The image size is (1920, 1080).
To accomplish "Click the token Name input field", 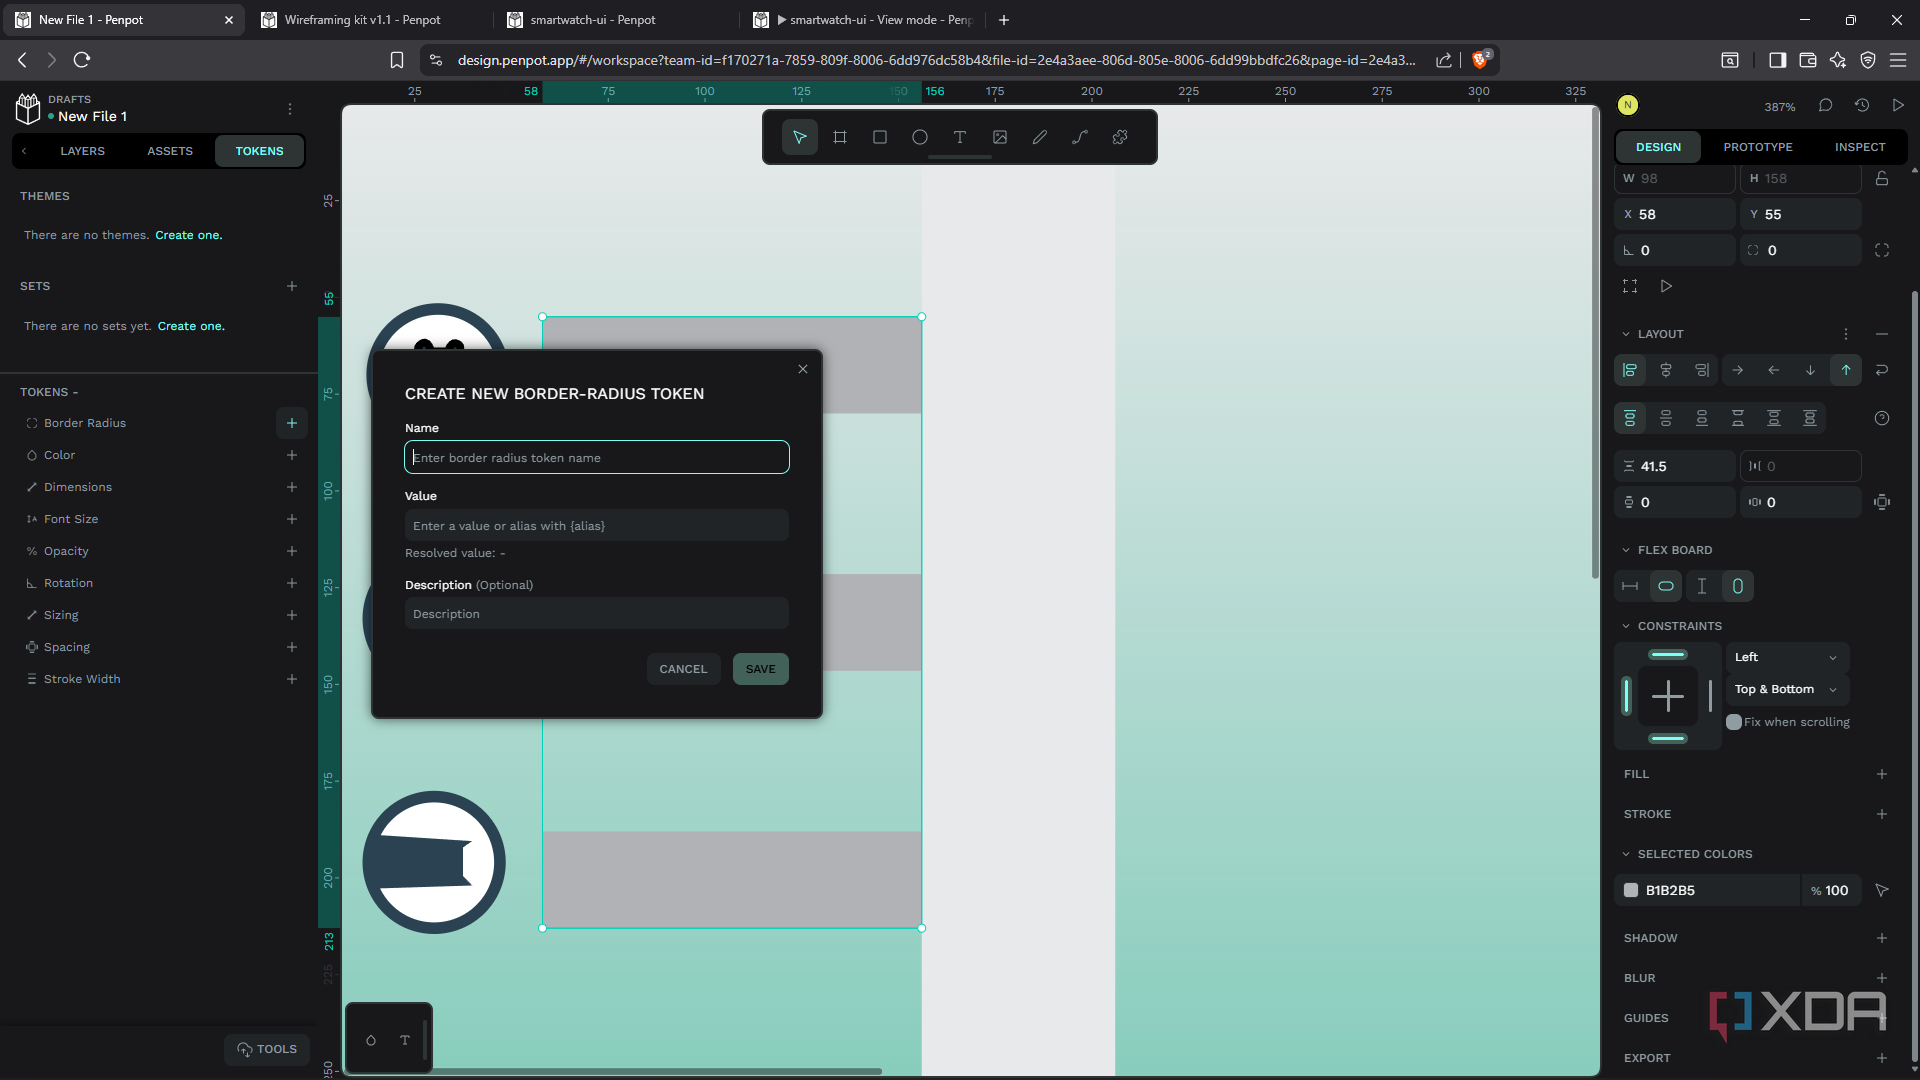I will [x=597, y=457].
